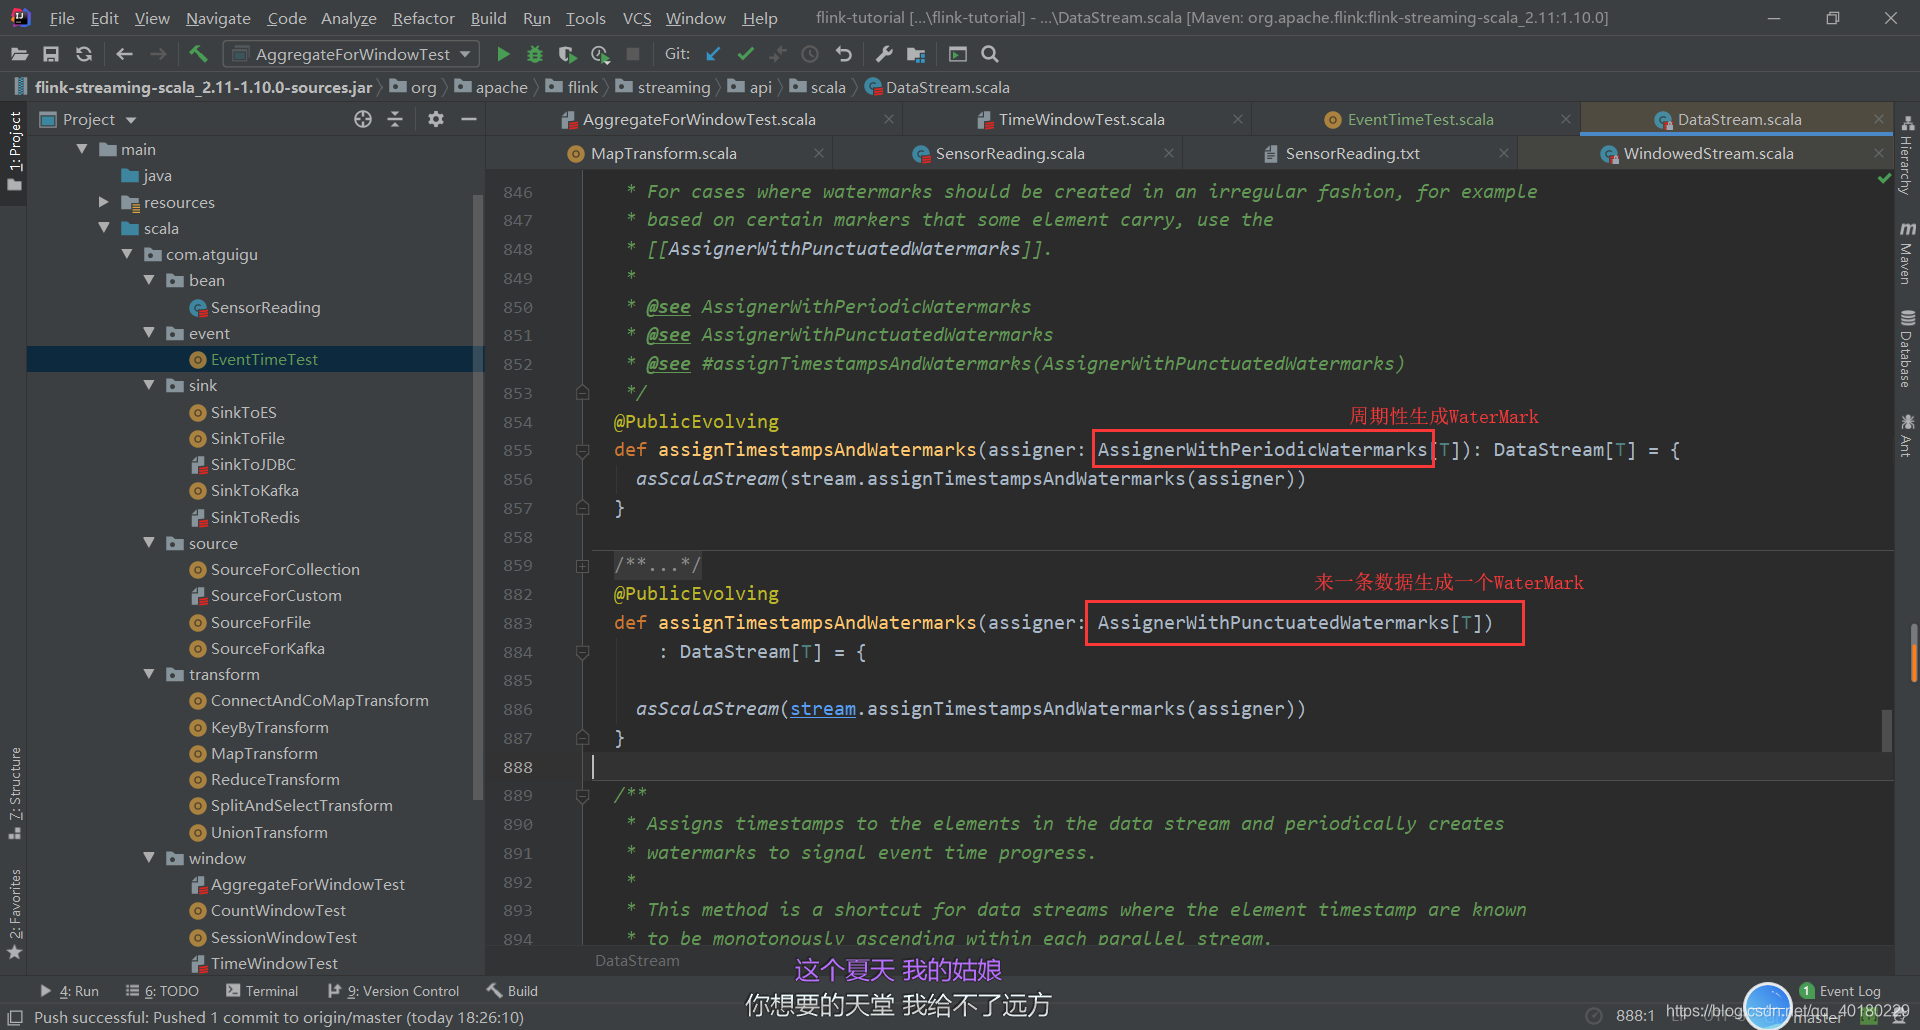Run with coverage shield icon
The image size is (1920, 1030).
point(567,54)
